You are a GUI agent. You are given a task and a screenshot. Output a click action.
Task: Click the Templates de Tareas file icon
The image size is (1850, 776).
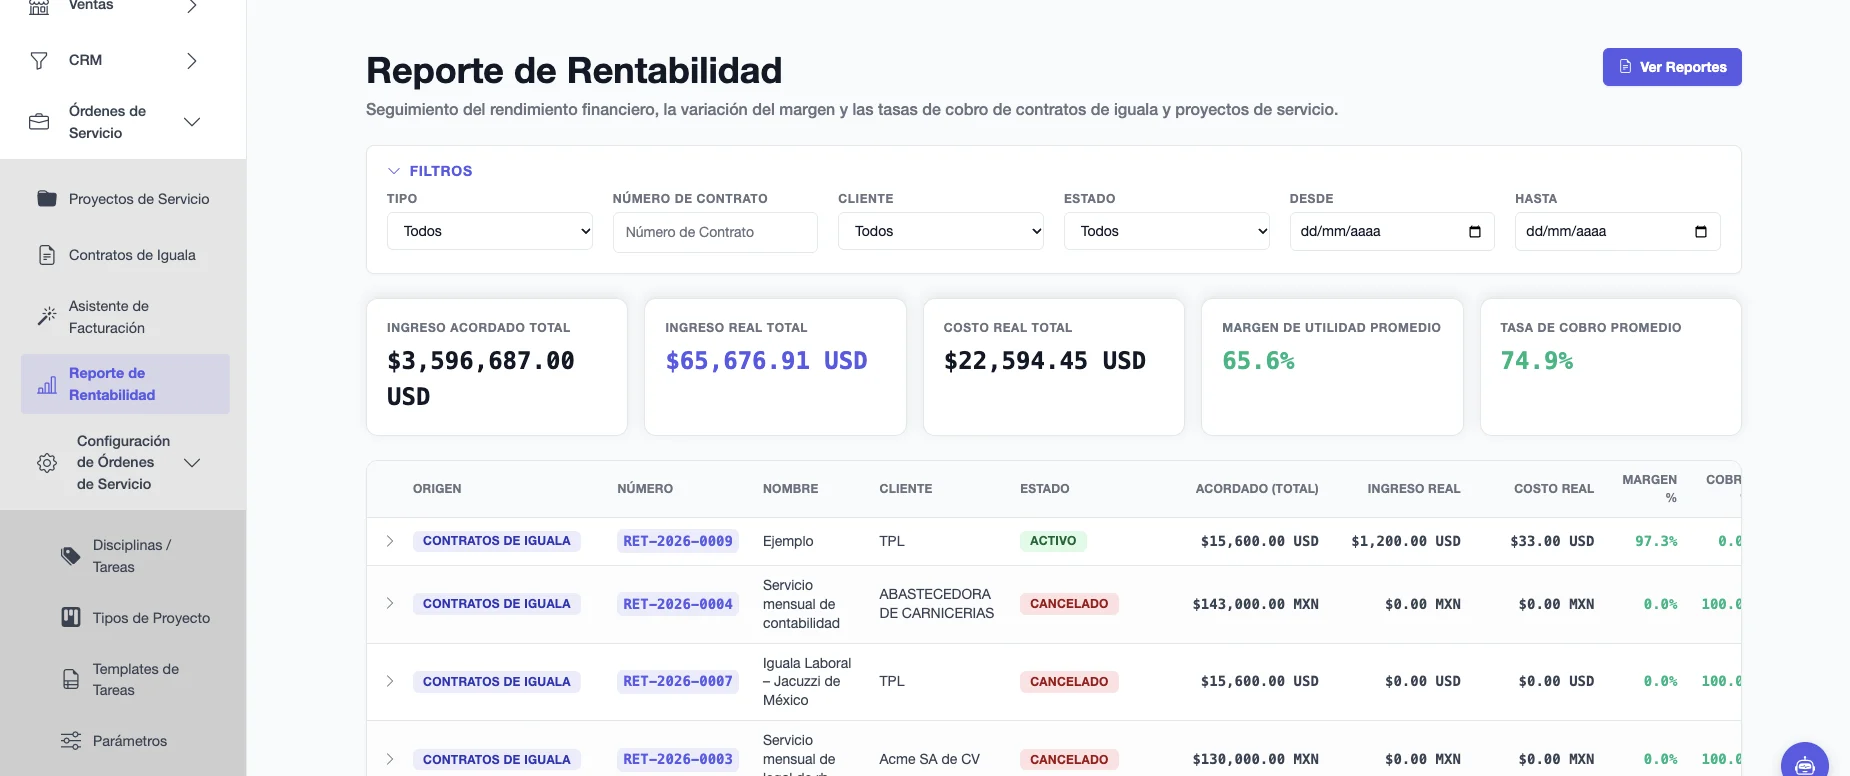click(x=71, y=680)
